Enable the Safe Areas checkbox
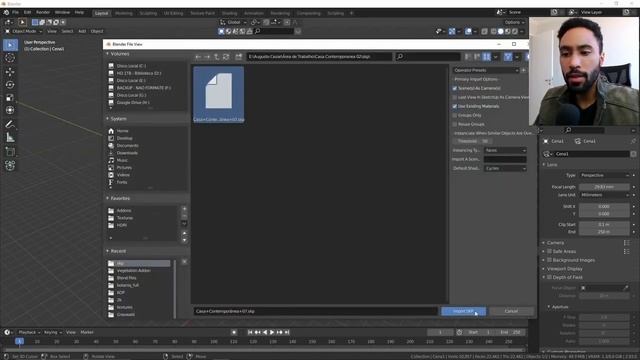This screenshot has width=640, height=360. [x=549, y=251]
